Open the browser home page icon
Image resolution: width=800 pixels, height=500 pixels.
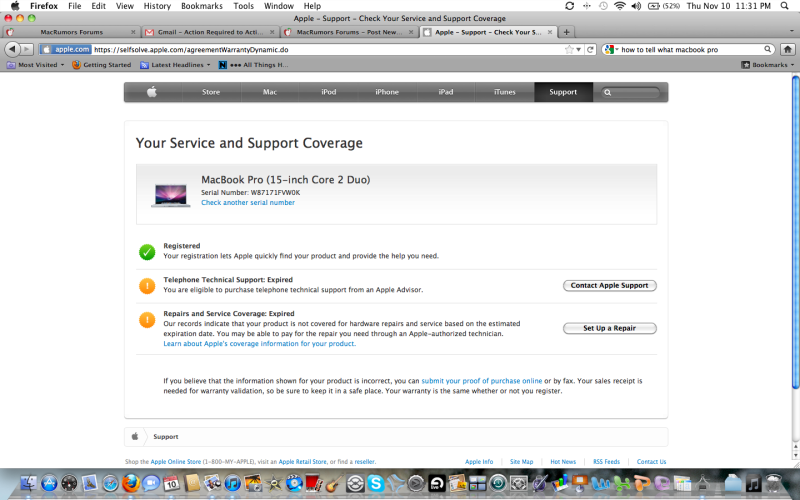tap(788, 49)
